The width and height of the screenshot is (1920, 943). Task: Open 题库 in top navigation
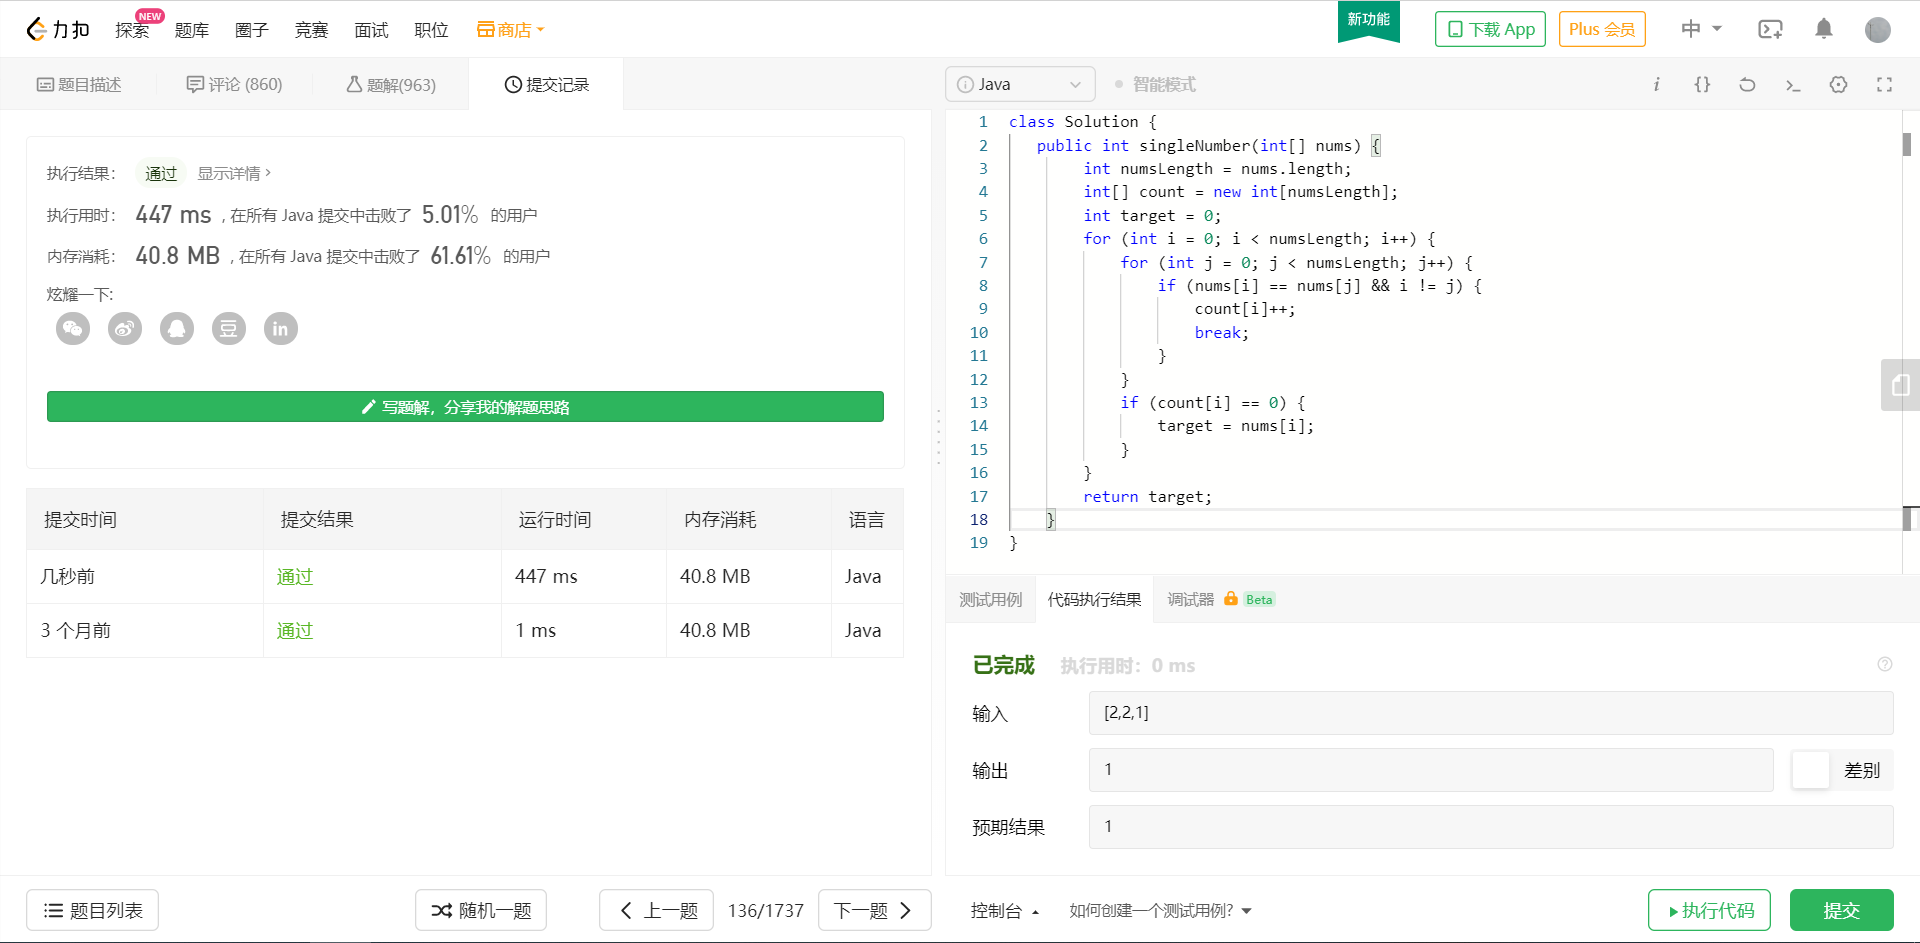click(x=191, y=30)
